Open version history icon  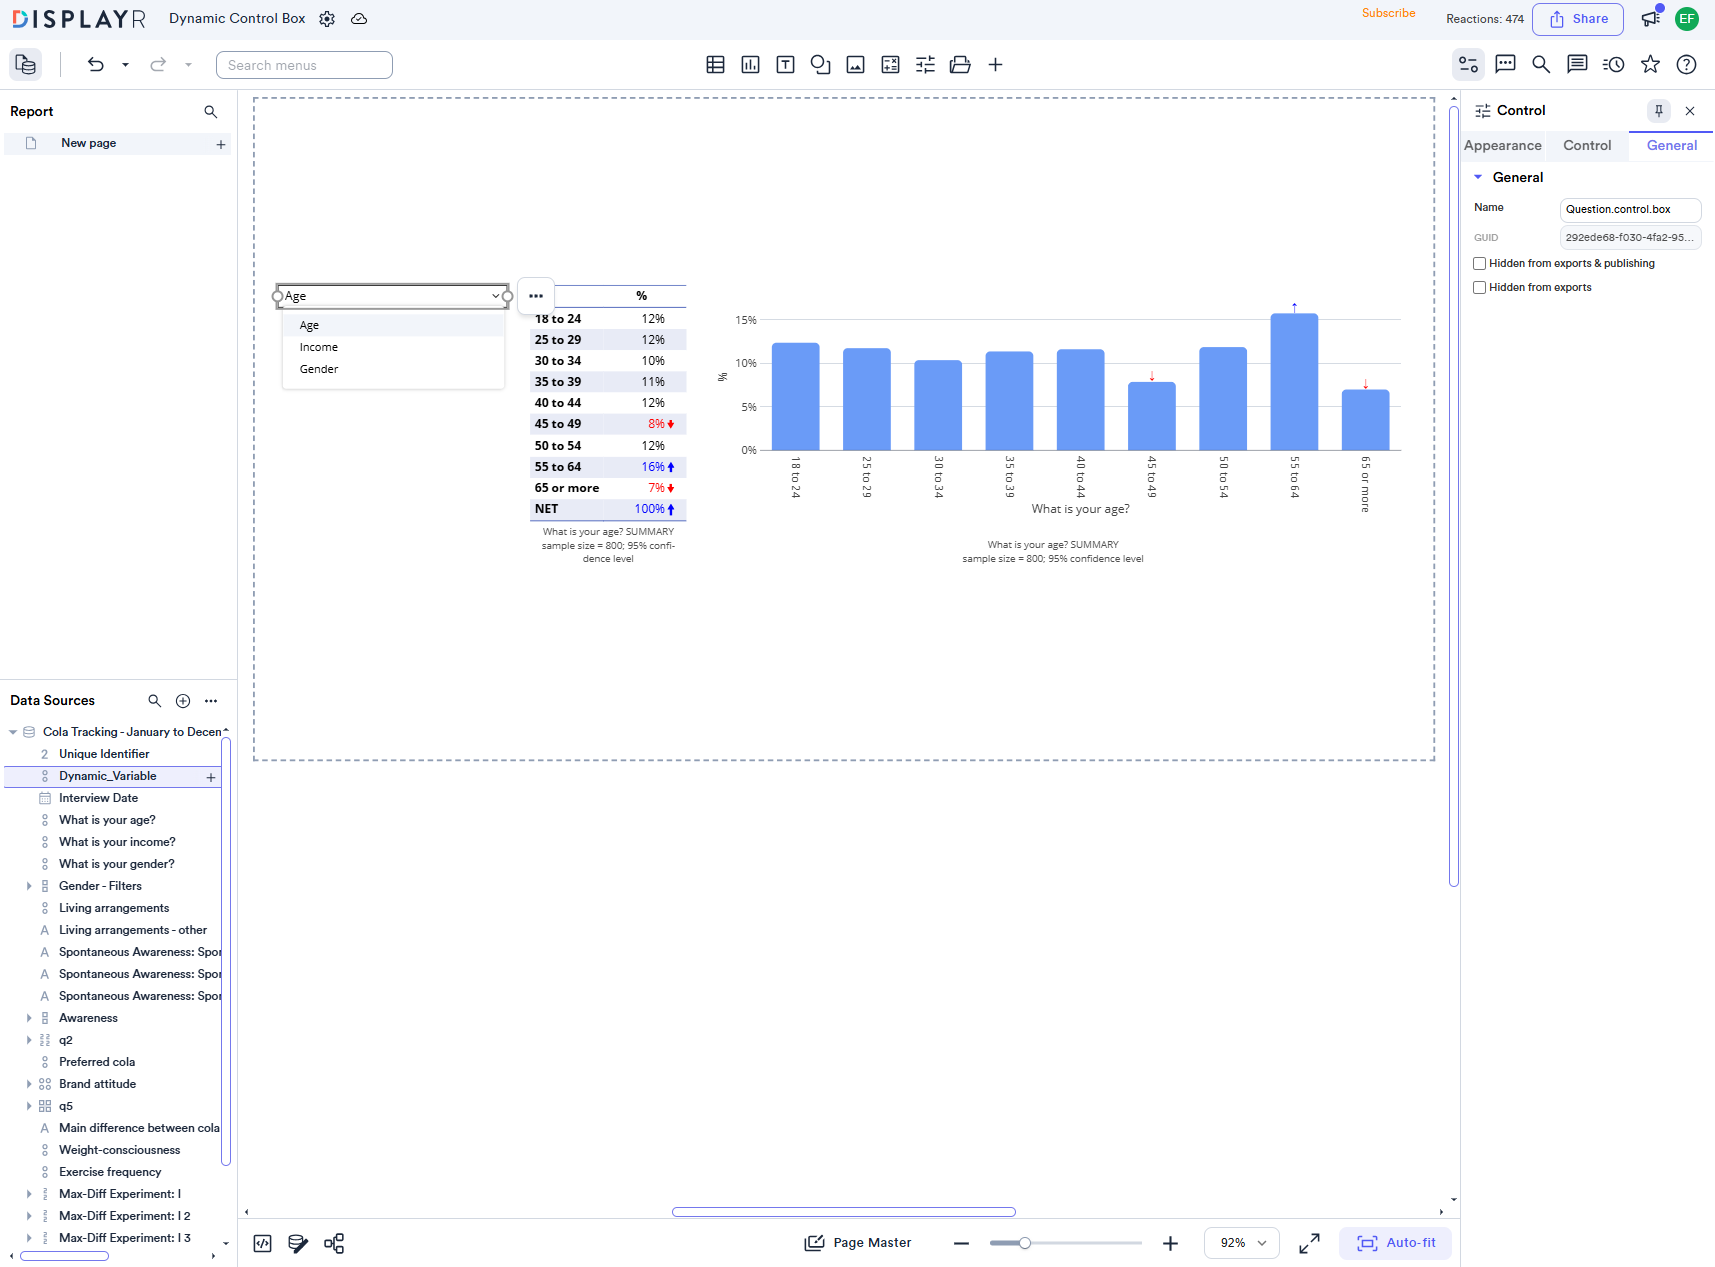1613,65
